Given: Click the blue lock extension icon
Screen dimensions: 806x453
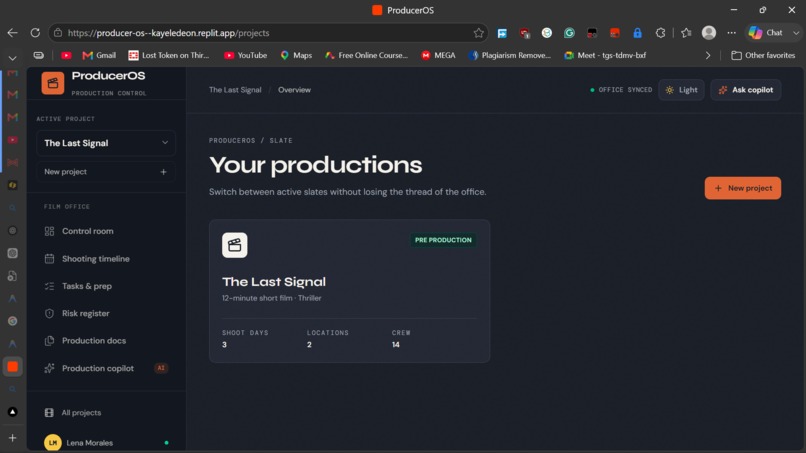Looking at the screenshot, I should [x=637, y=33].
